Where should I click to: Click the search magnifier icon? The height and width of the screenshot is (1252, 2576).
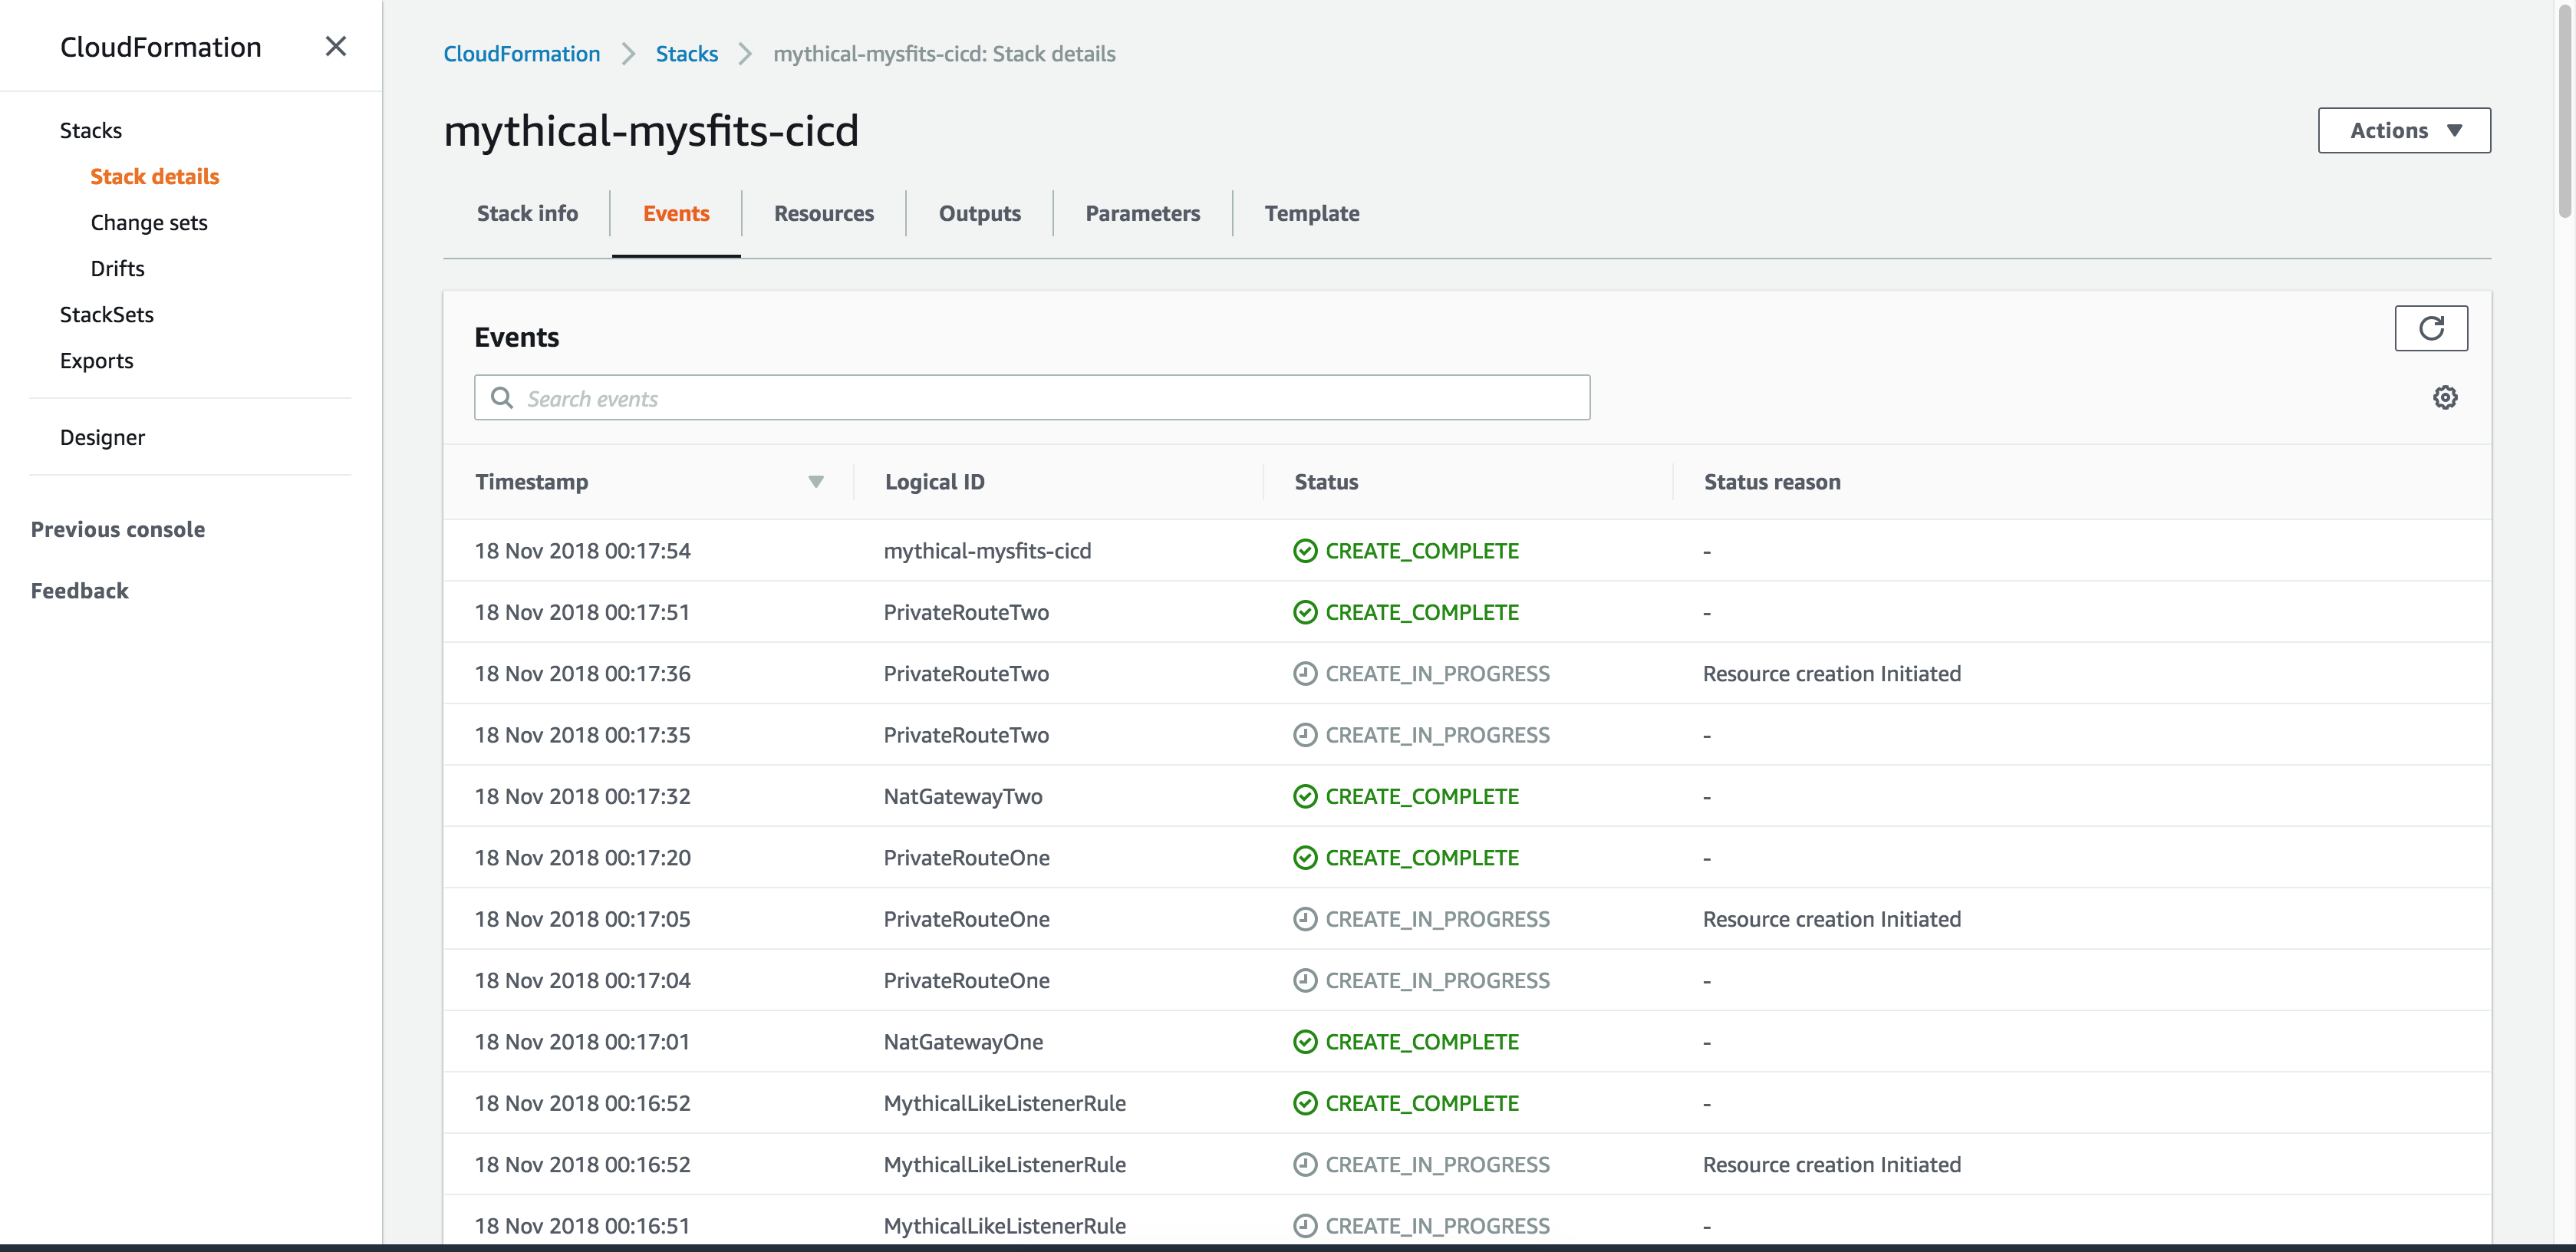pyautogui.click(x=502, y=398)
